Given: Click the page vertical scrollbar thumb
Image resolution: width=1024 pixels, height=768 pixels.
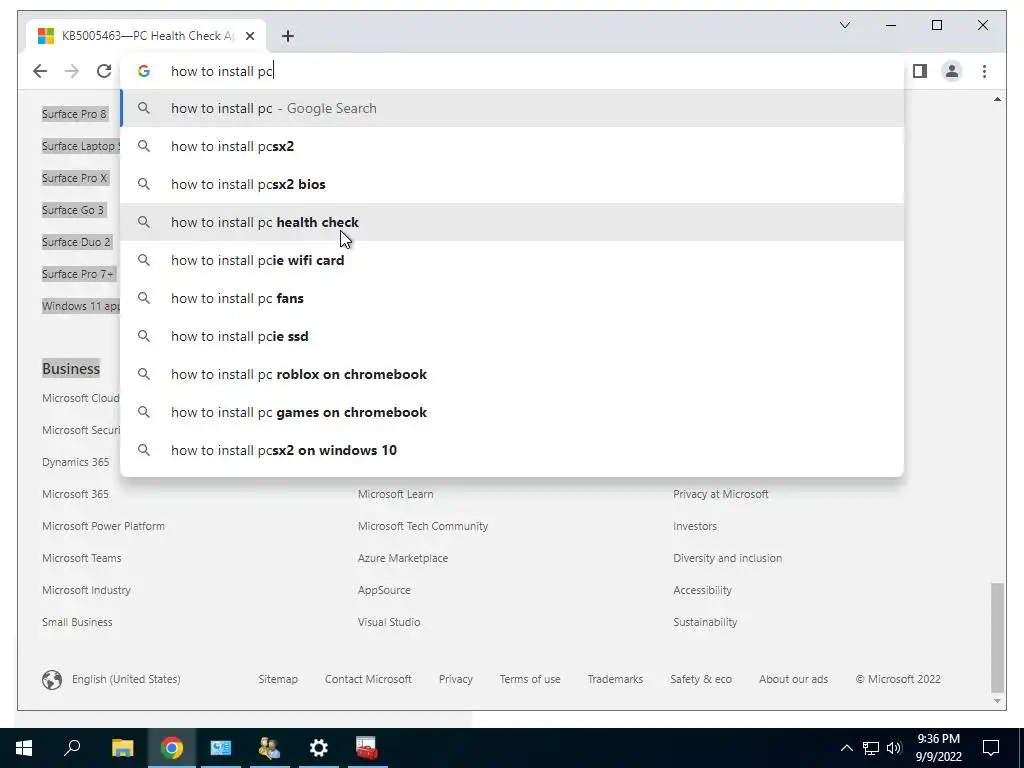Looking at the screenshot, I should click(997, 637).
